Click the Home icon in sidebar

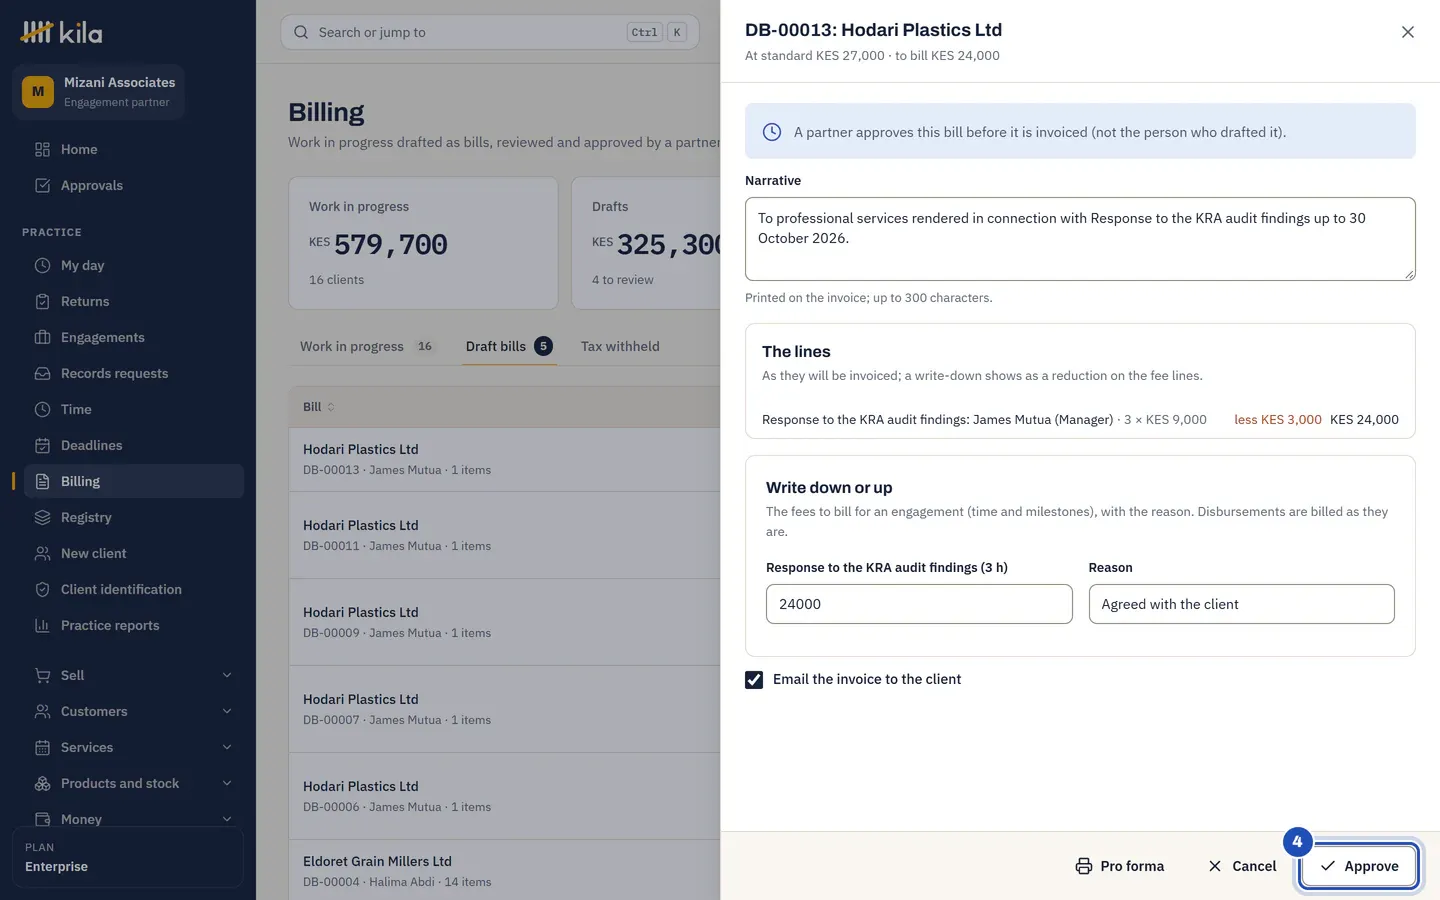point(42,149)
